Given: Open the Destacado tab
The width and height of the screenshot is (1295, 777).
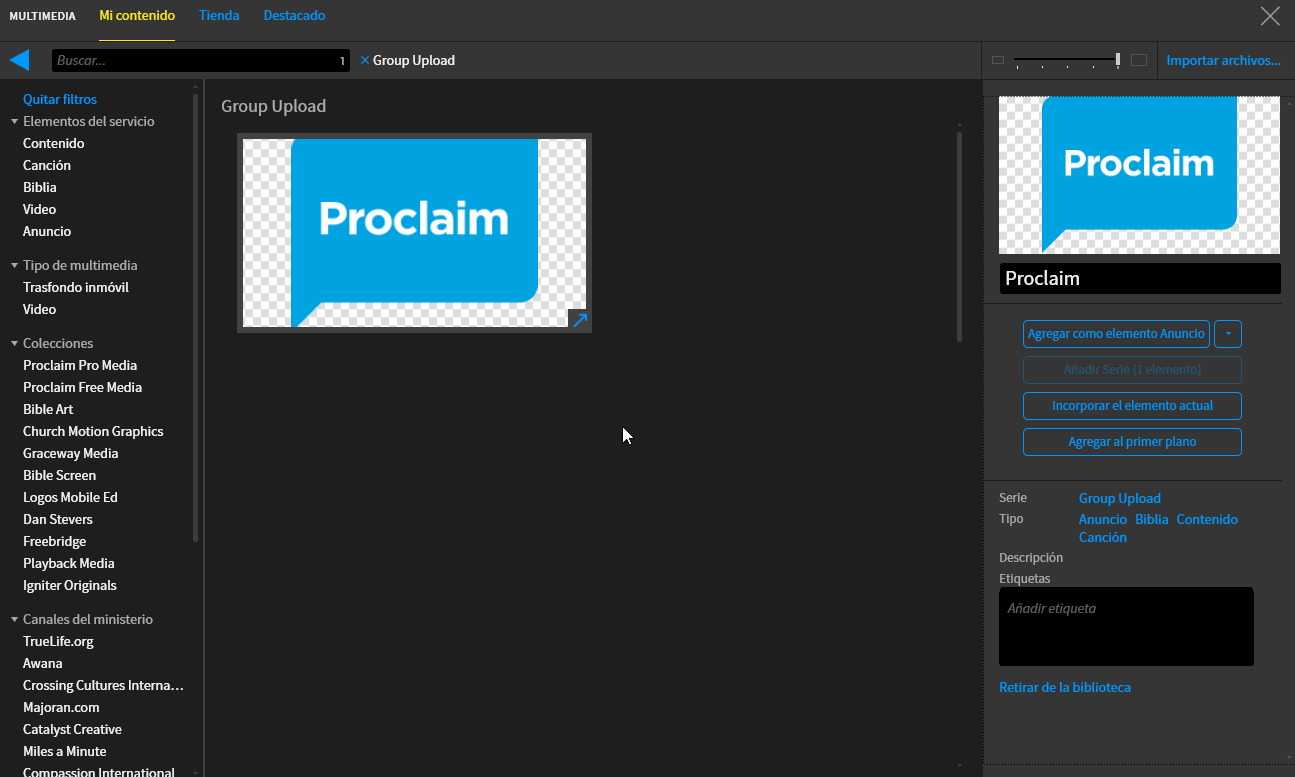Looking at the screenshot, I should (294, 15).
